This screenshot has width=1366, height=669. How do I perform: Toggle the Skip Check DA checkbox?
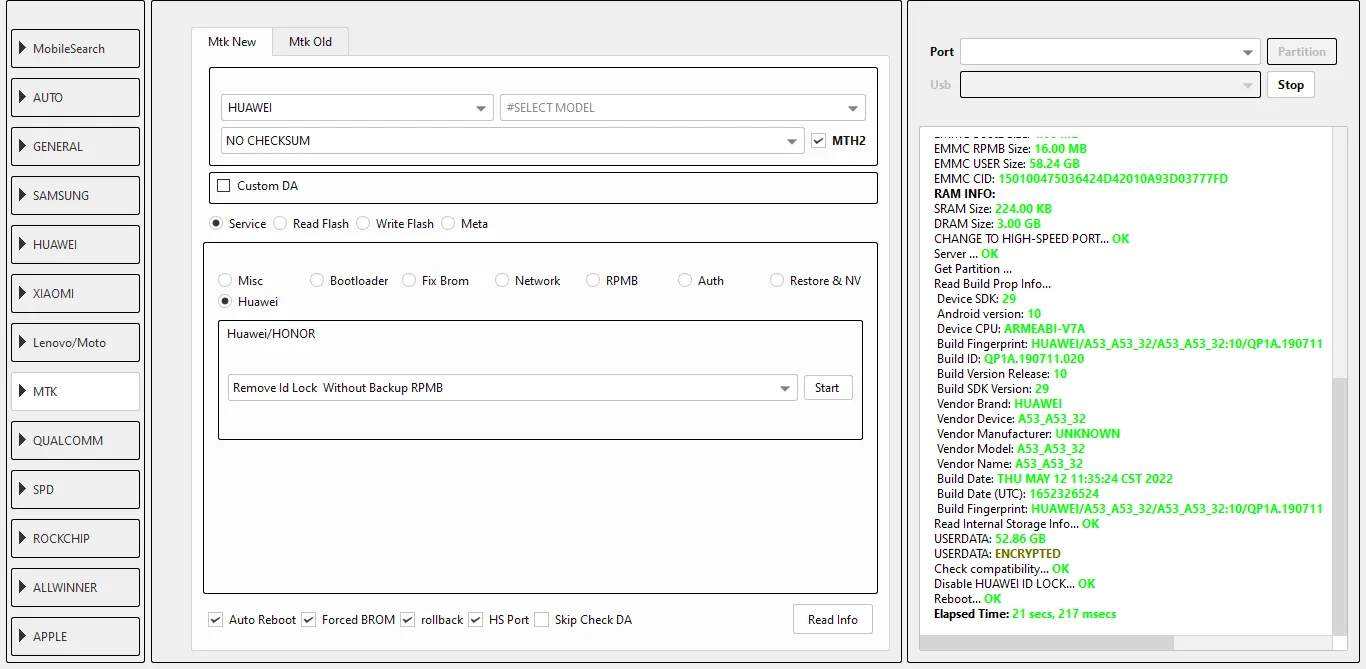point(542,620)
